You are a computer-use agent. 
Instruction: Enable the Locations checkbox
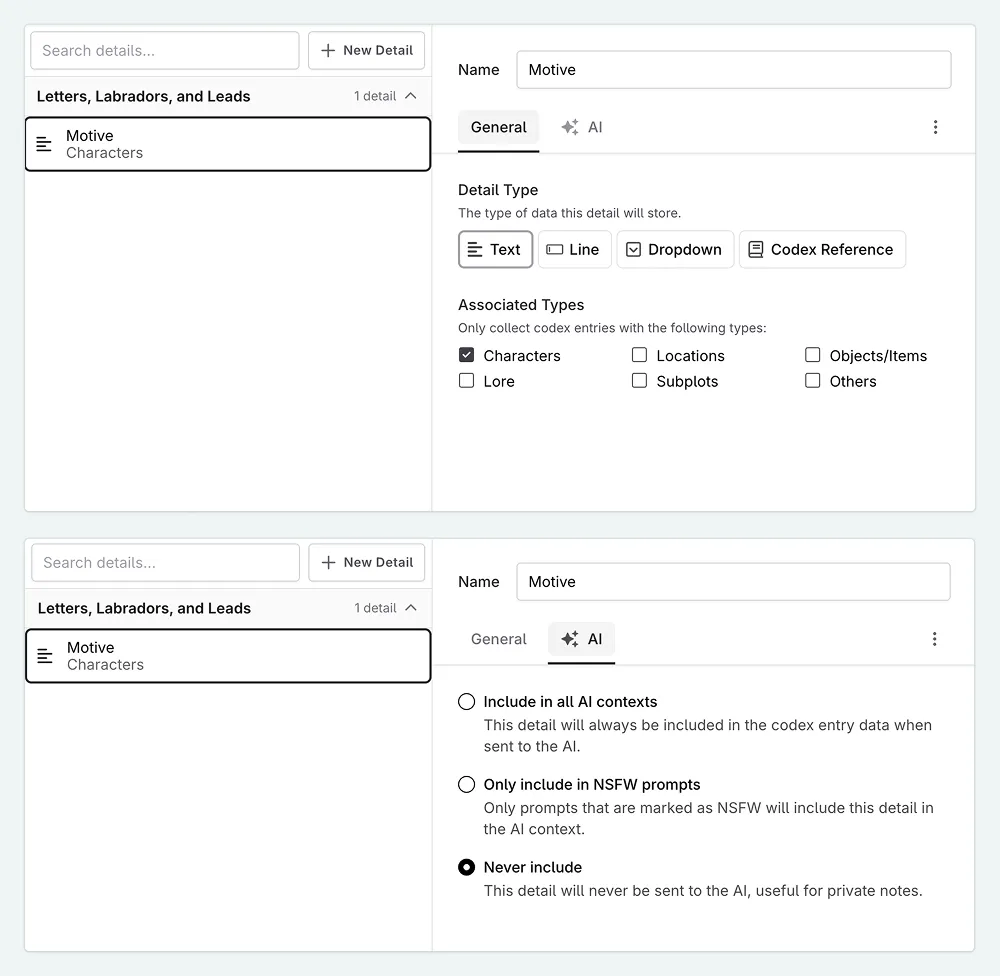[x=638, y=355]
